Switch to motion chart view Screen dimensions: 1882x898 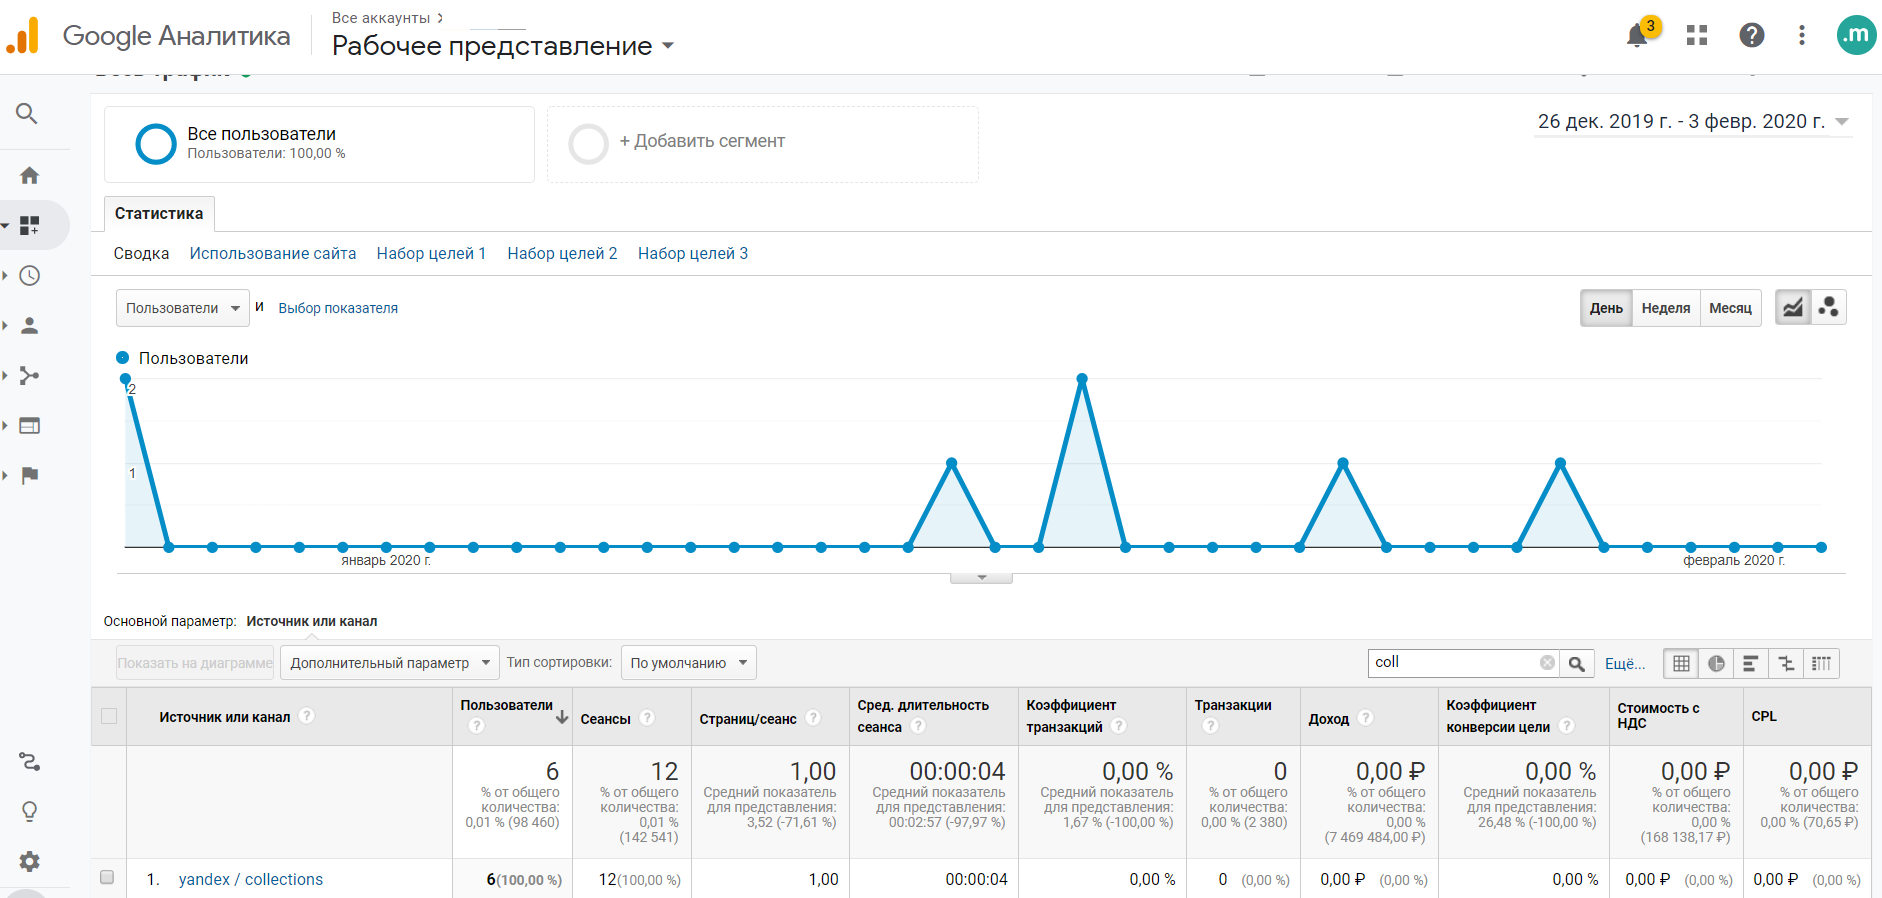pos(1829,308)
